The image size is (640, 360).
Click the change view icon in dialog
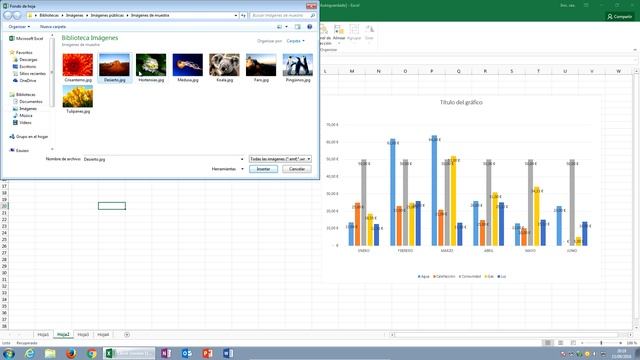click(280, 27)
